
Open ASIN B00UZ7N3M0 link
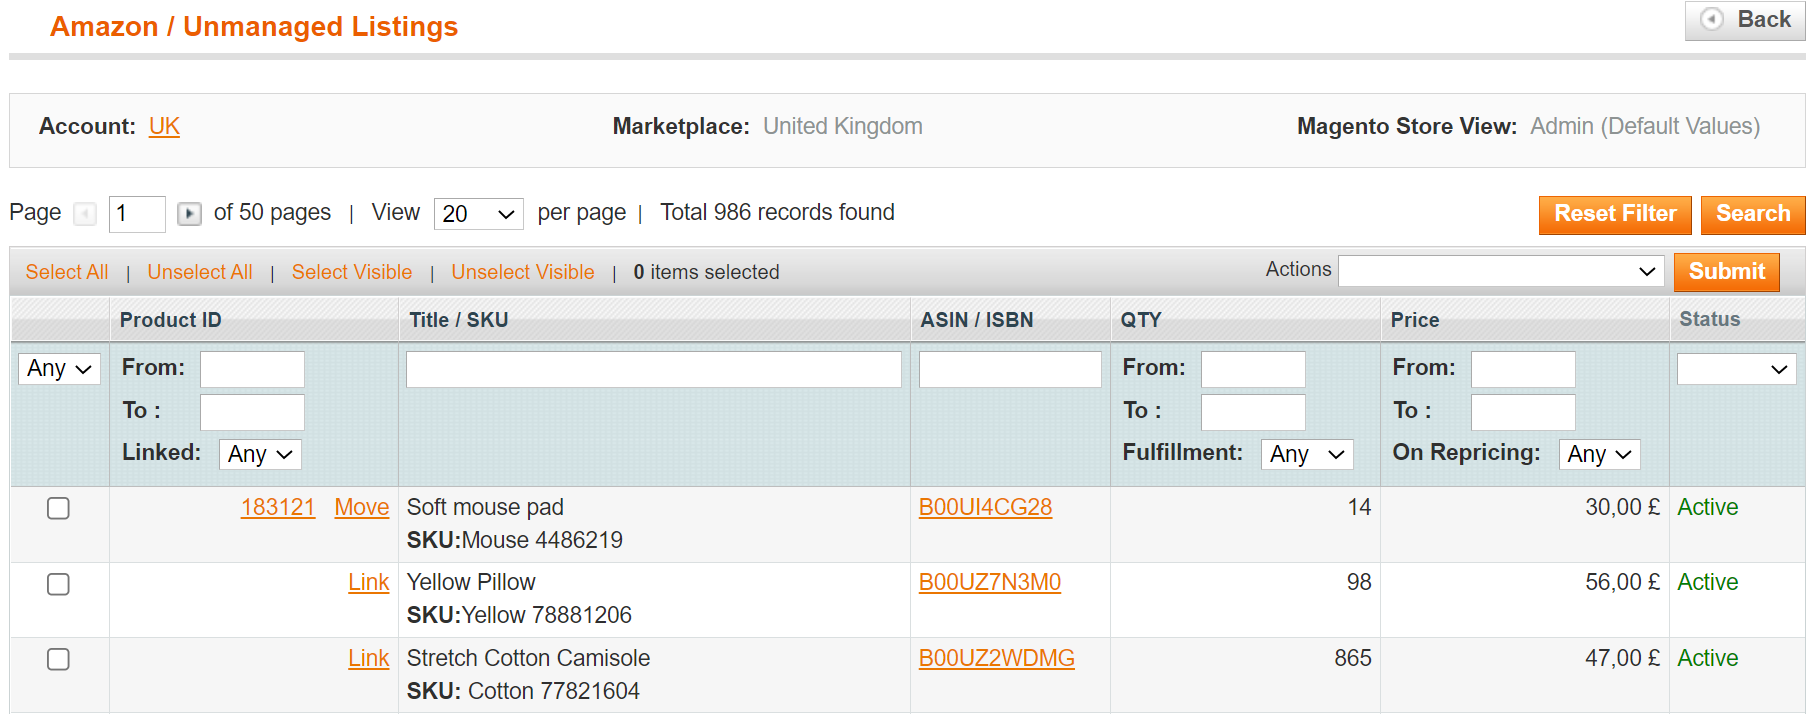[x=990, y=582]
